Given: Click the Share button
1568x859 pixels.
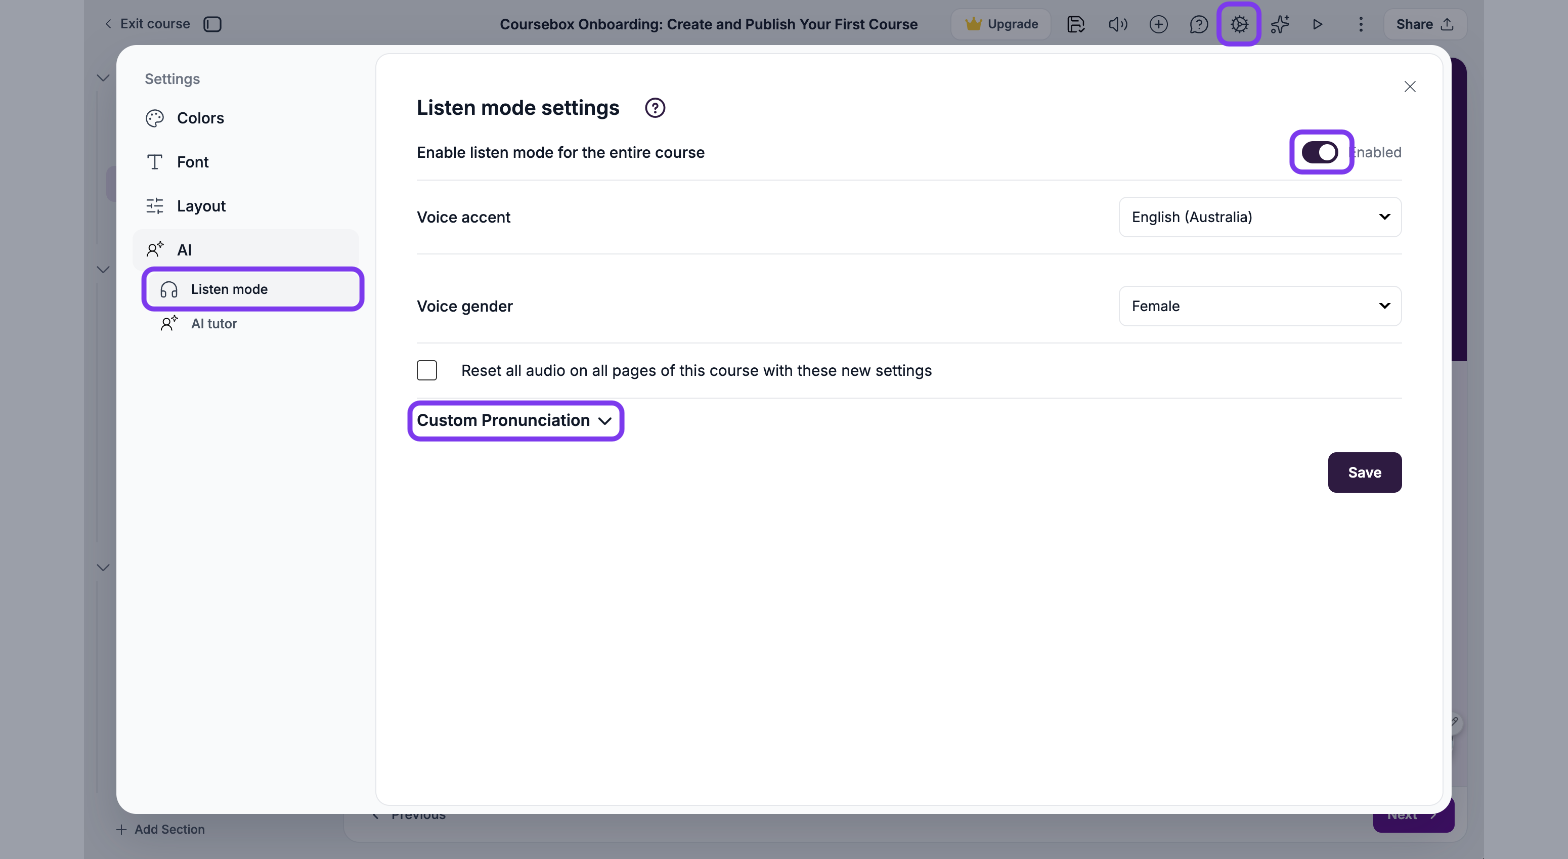Looking at the screenshot, I should [x=1425, y=24].
